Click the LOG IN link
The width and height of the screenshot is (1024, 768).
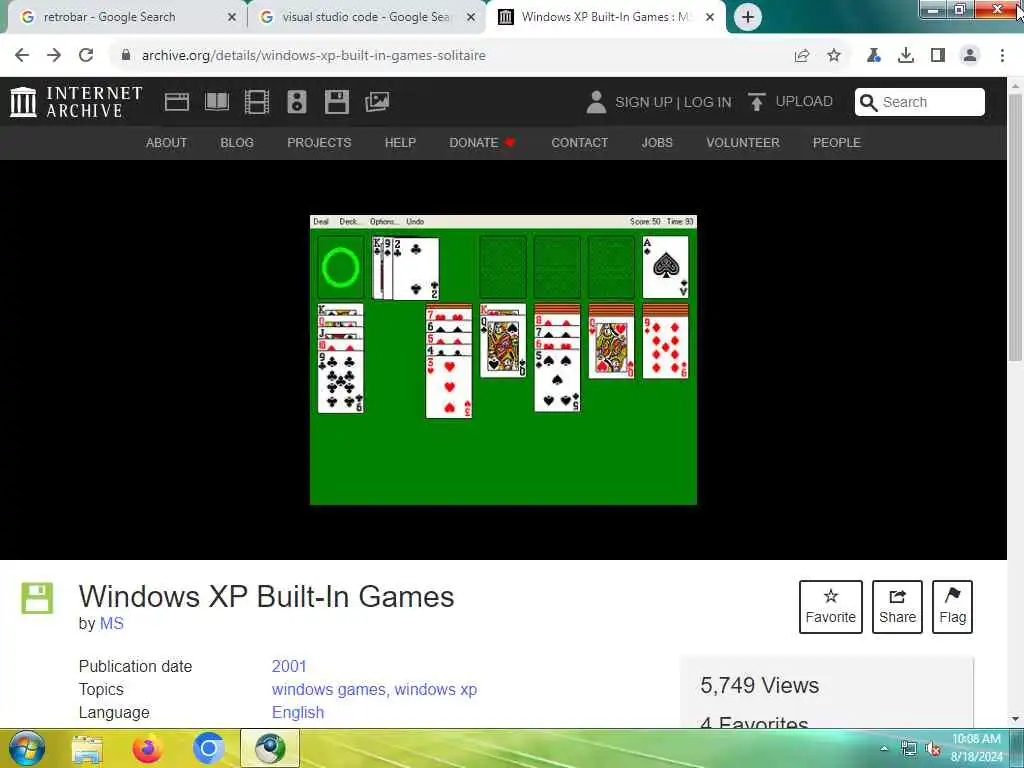point(708,103)
